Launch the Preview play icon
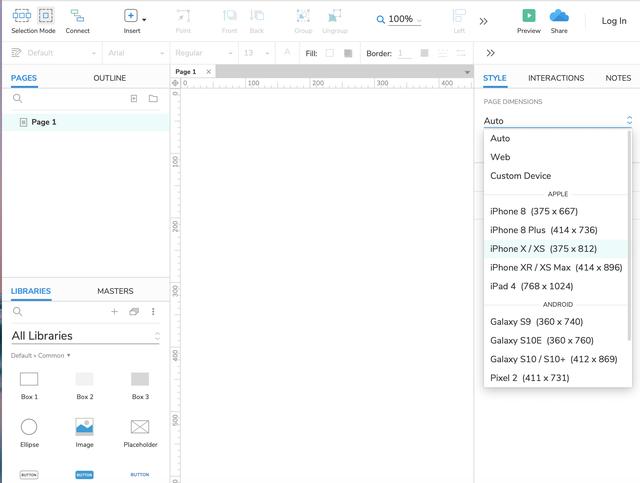640x483 pixels. 529,16
